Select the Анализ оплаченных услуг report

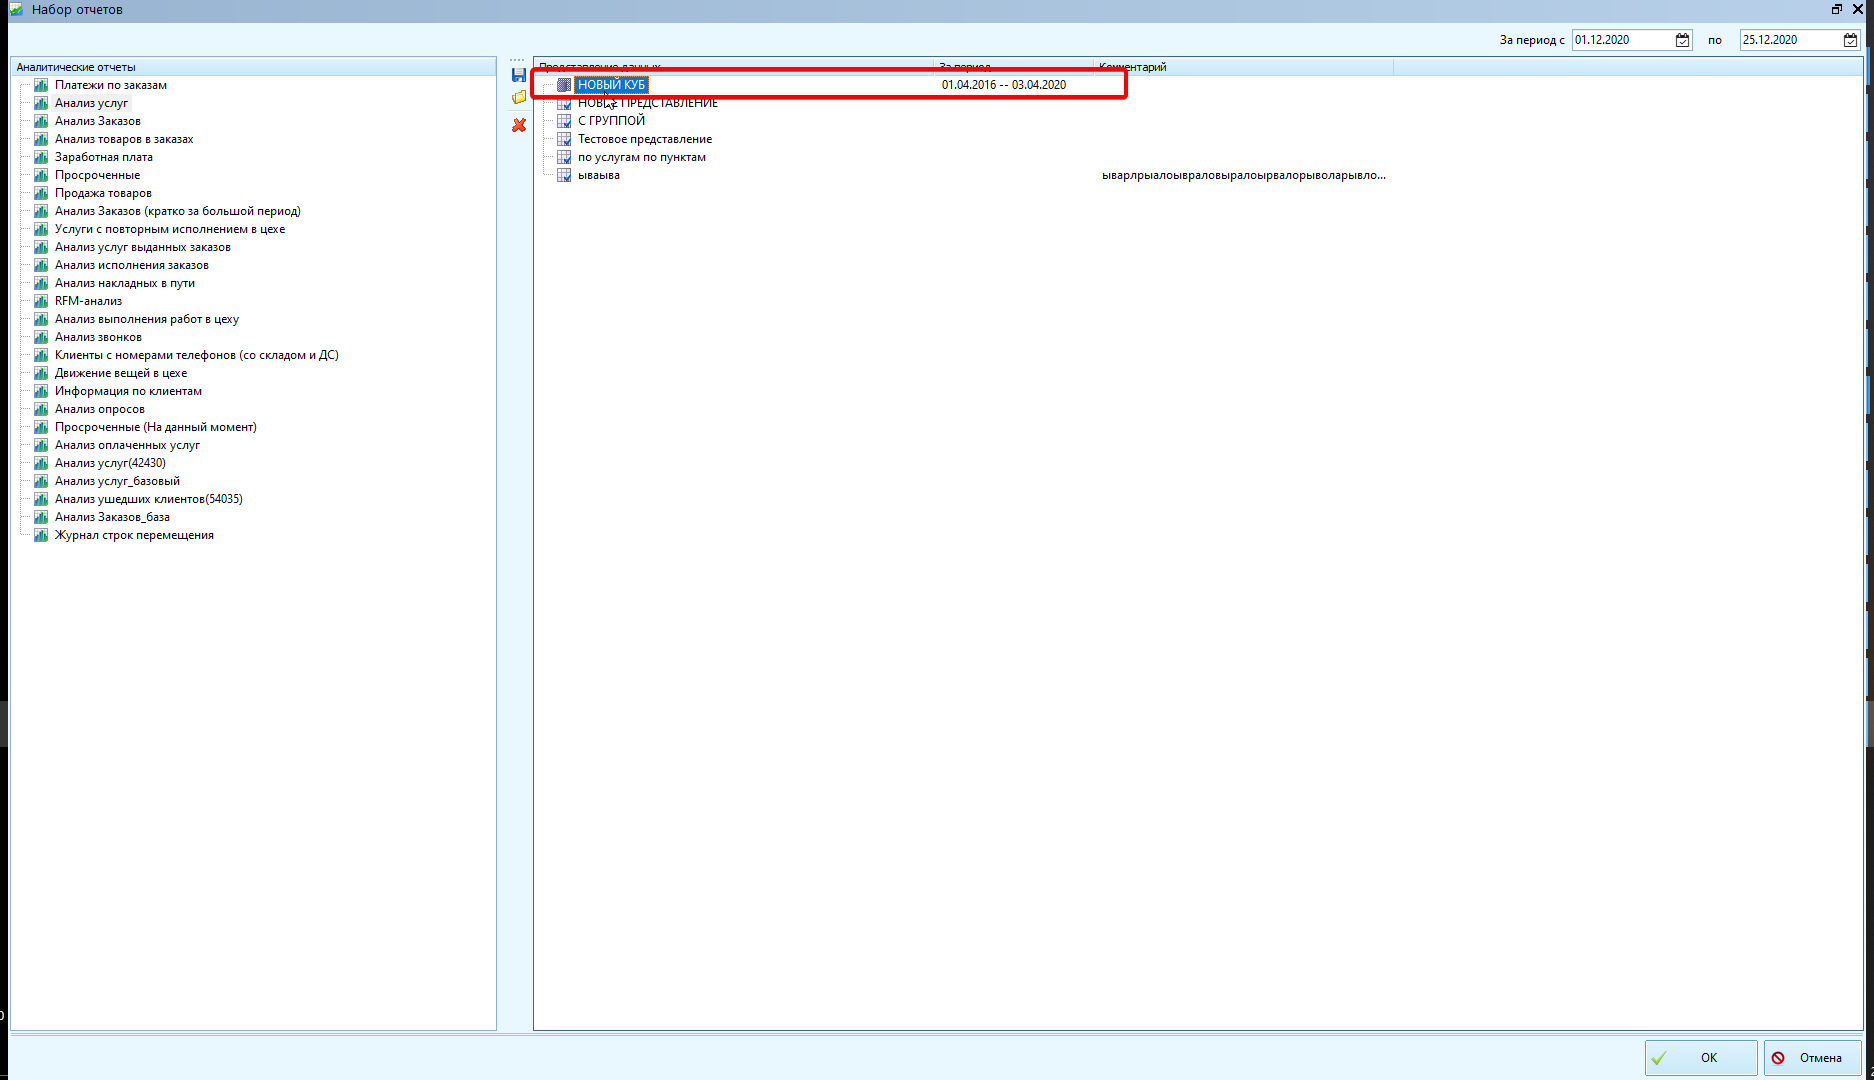coord(127,445)
